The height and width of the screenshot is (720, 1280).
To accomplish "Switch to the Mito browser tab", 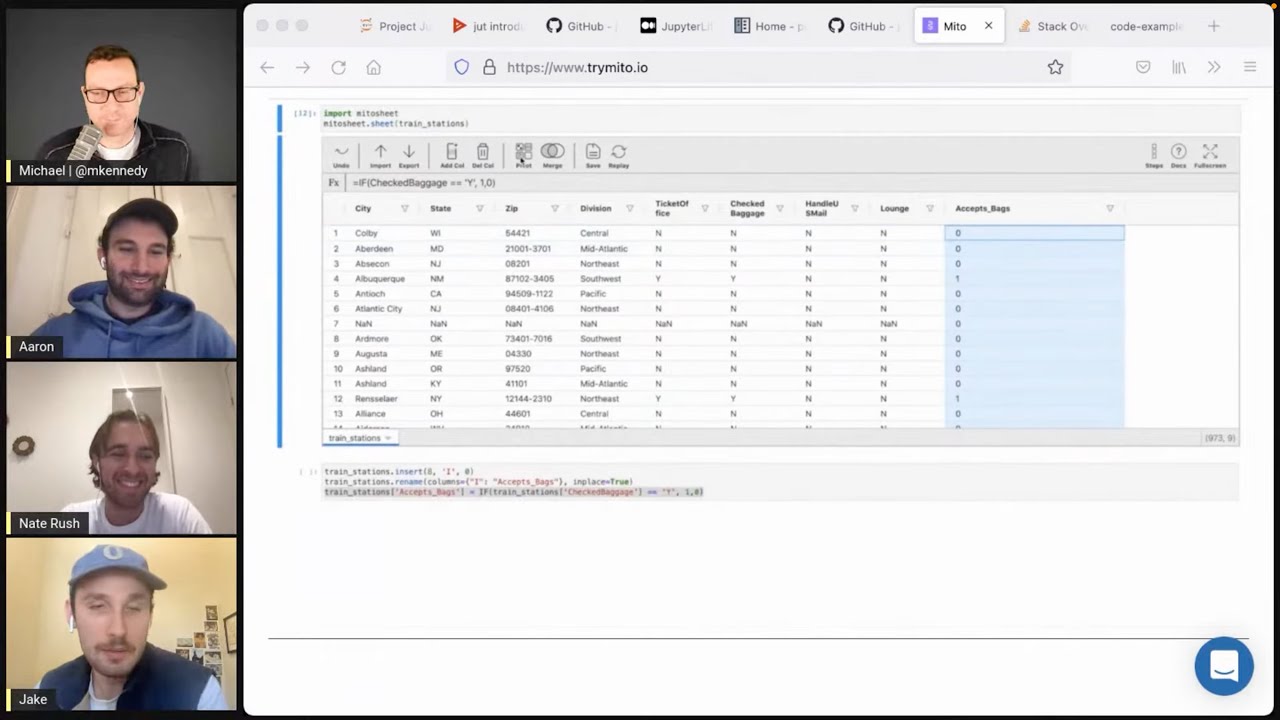I will pos(953,26).
